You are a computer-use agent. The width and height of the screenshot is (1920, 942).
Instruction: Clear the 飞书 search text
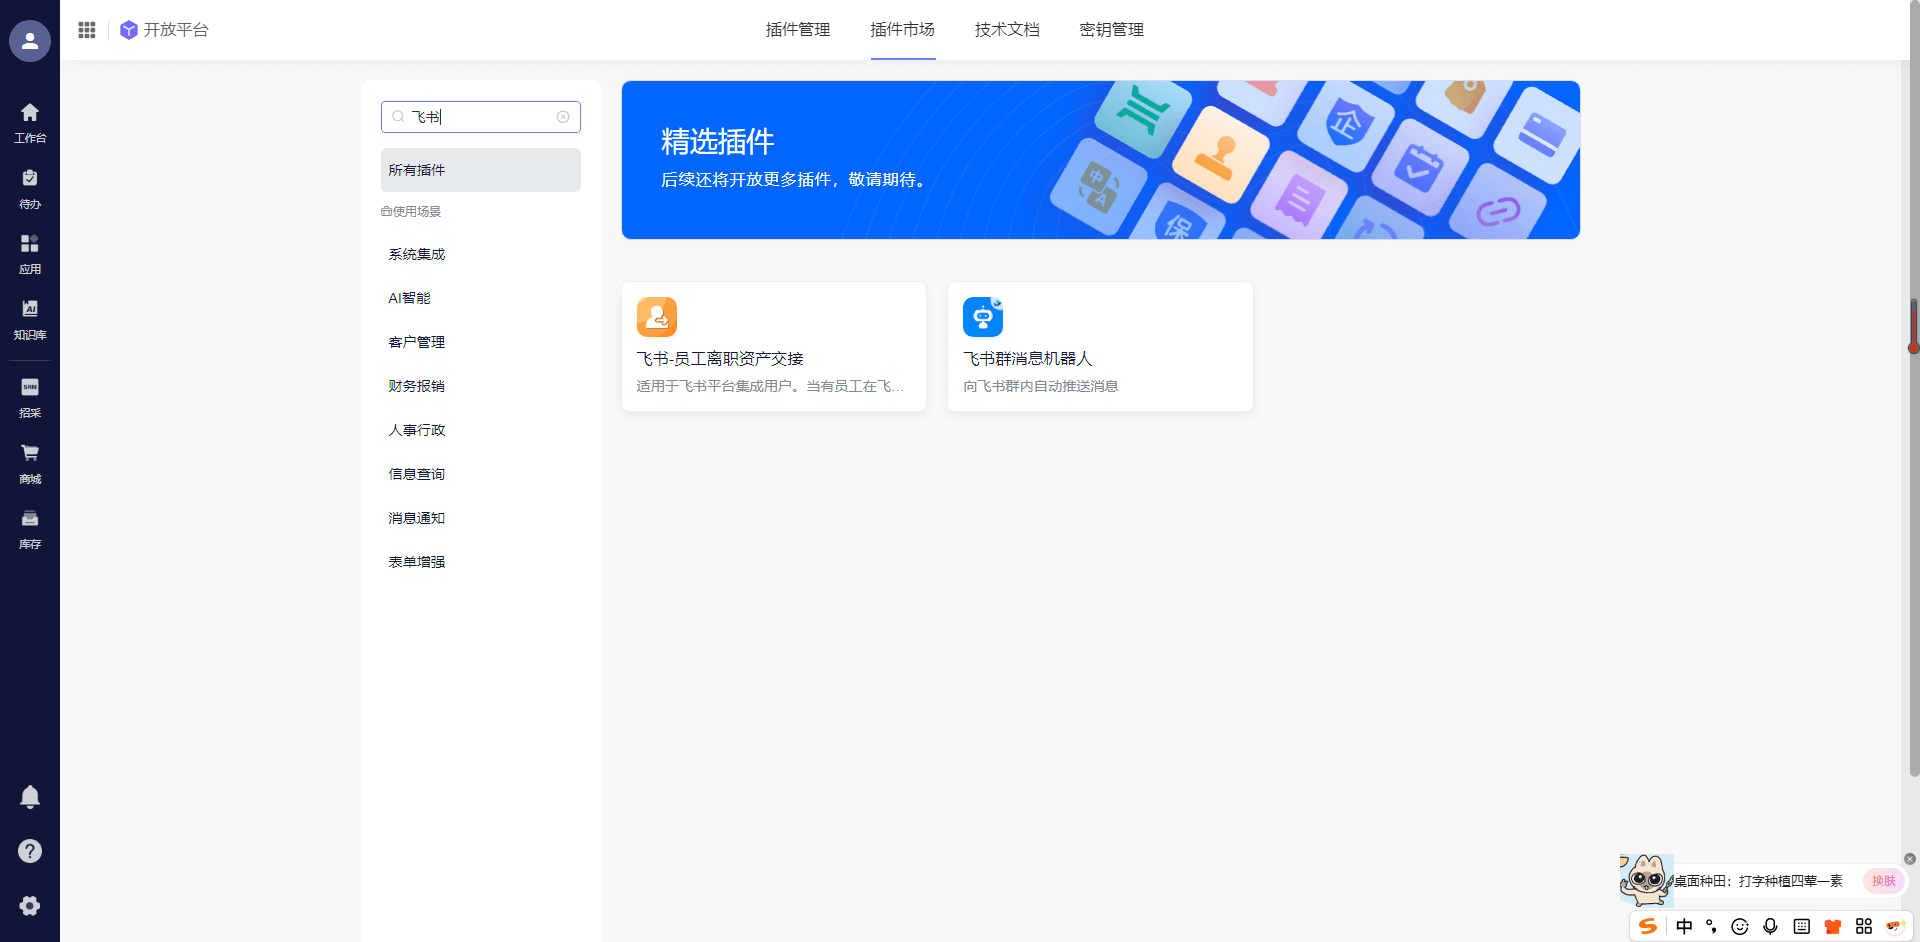(x=563, y=117)
